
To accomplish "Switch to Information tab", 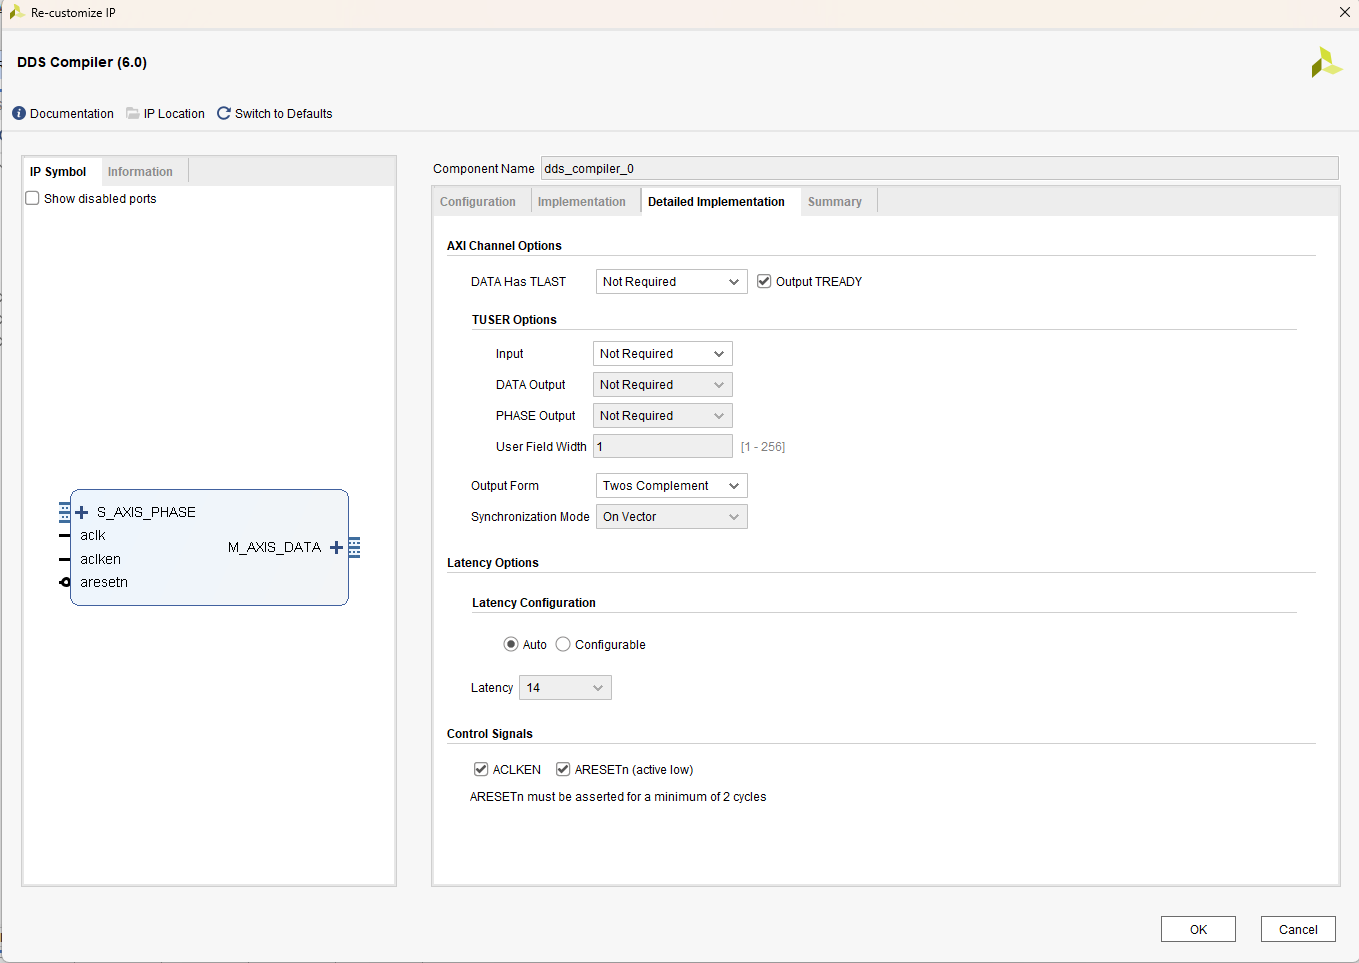I will (140, 172).
